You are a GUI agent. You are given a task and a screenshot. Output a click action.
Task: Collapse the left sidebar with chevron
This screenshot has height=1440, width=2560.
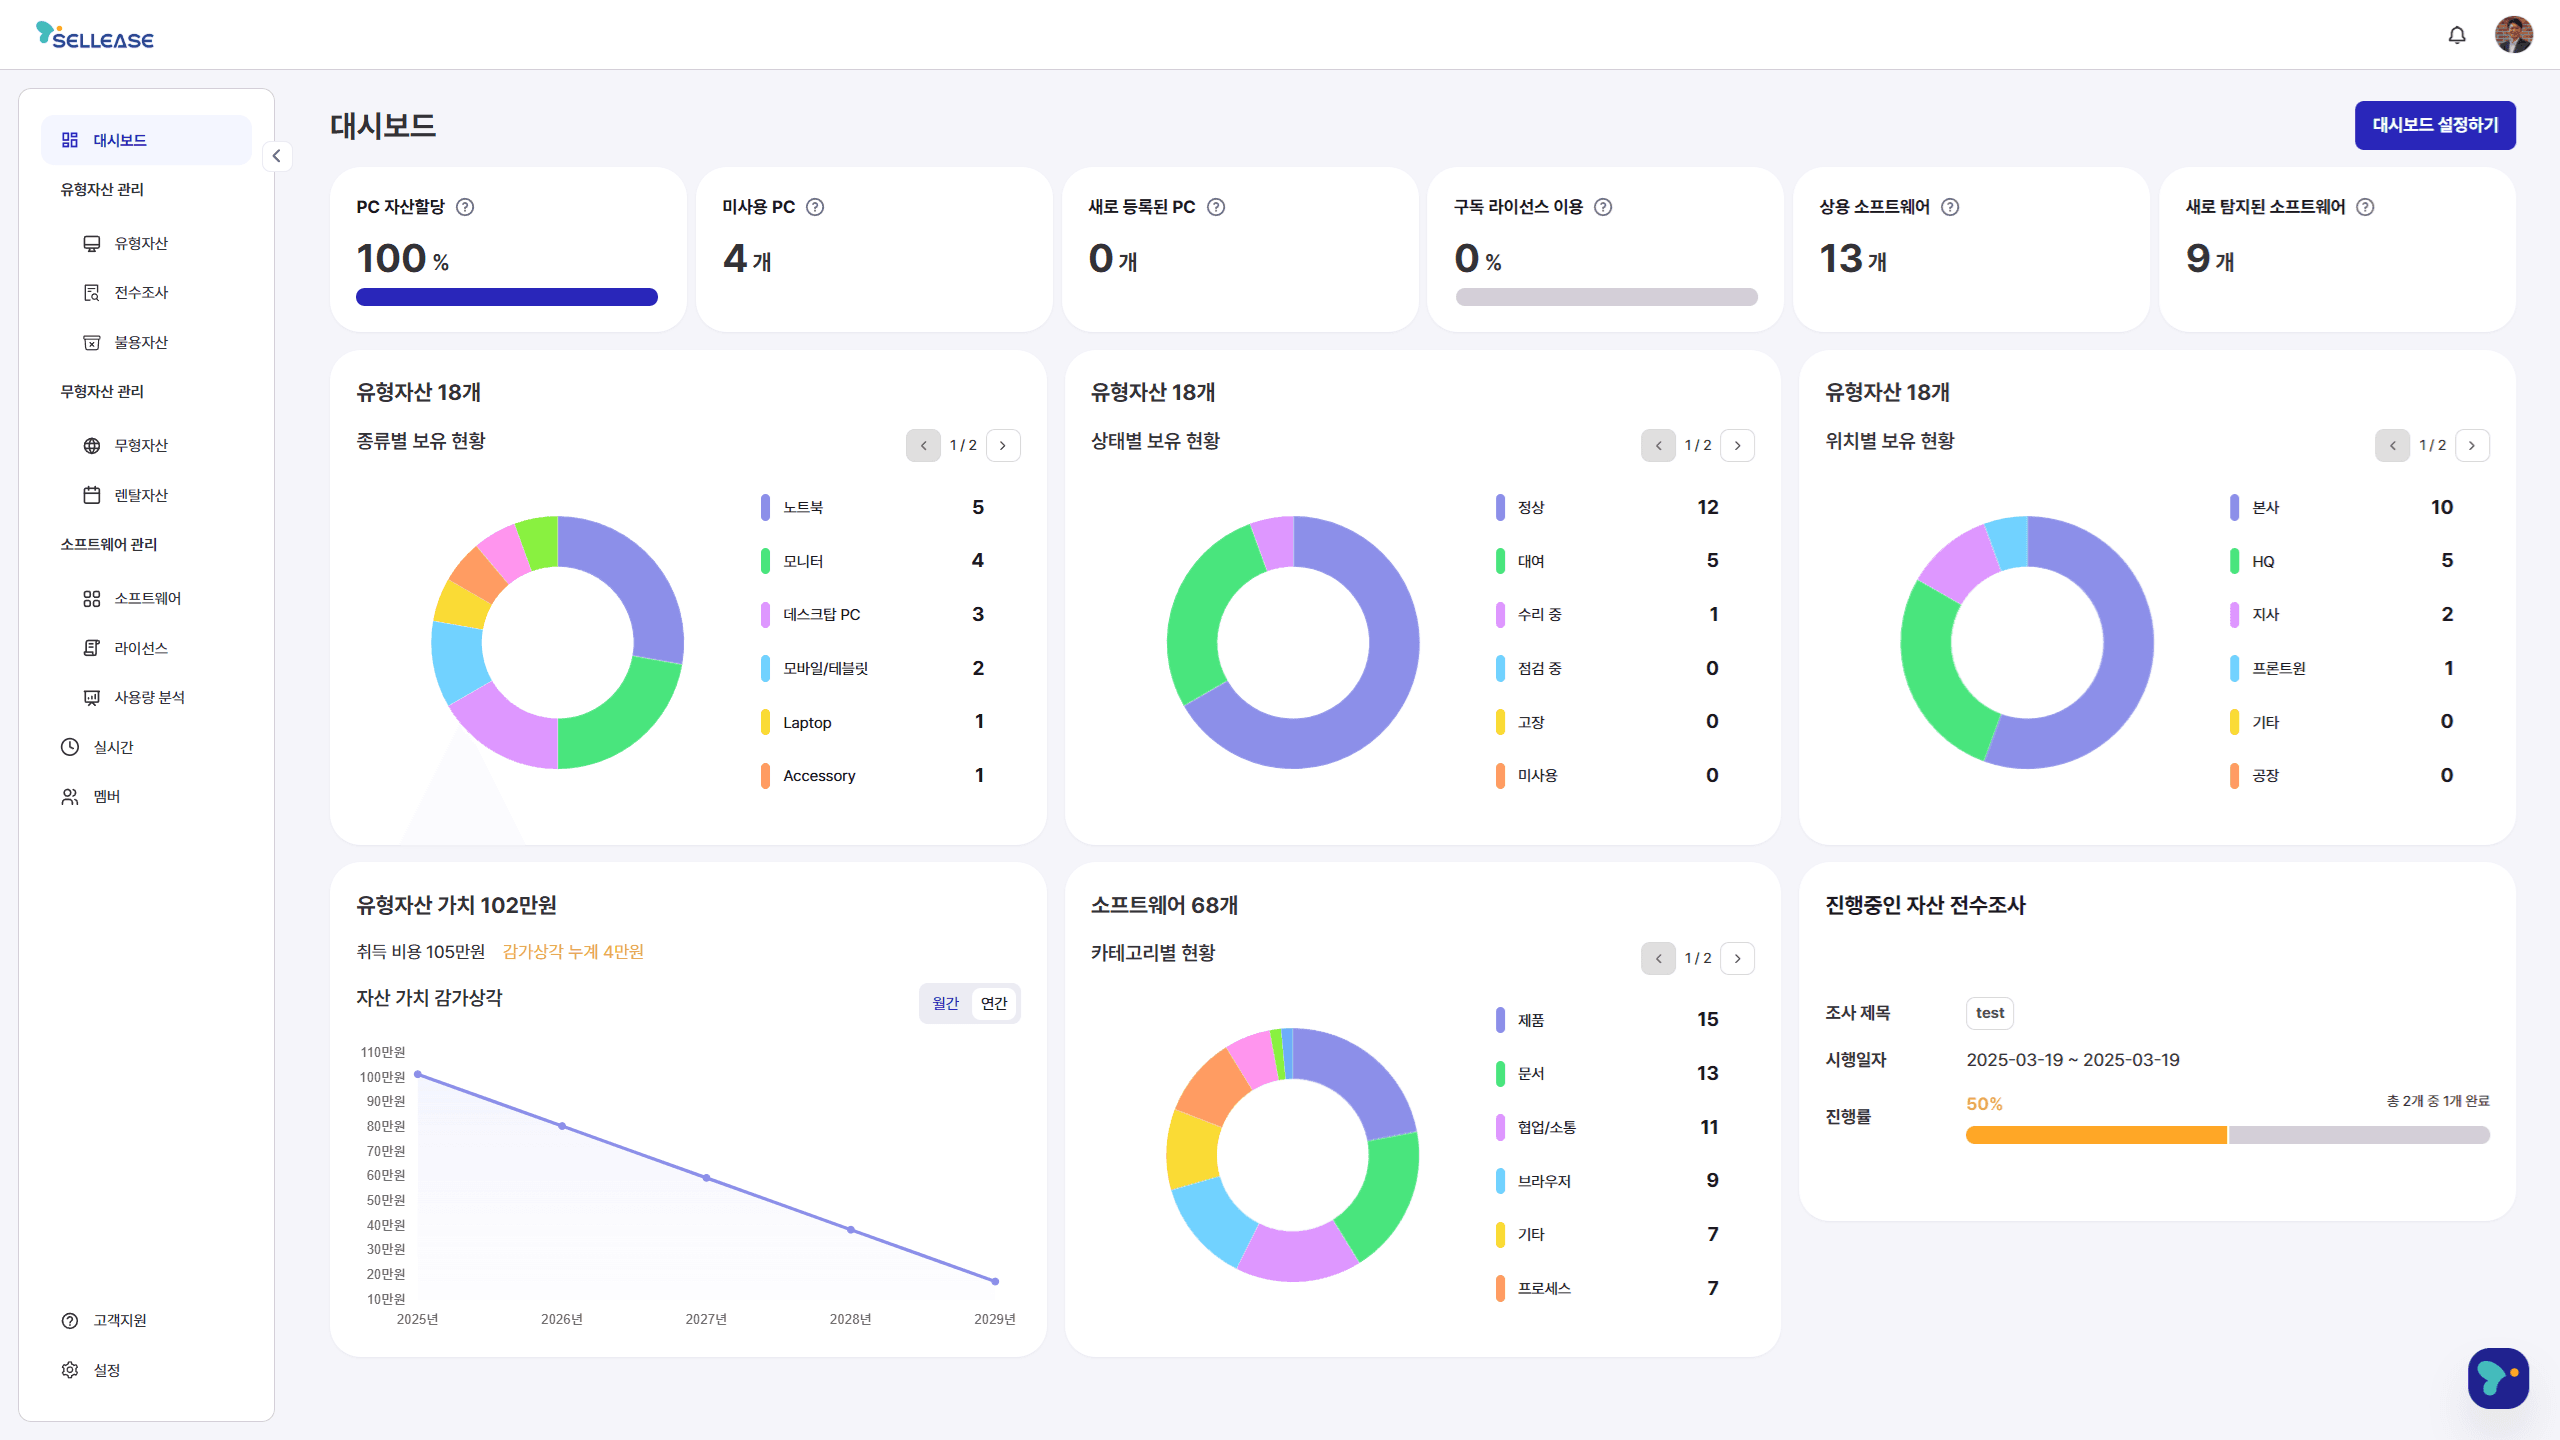tap(277, 156)
